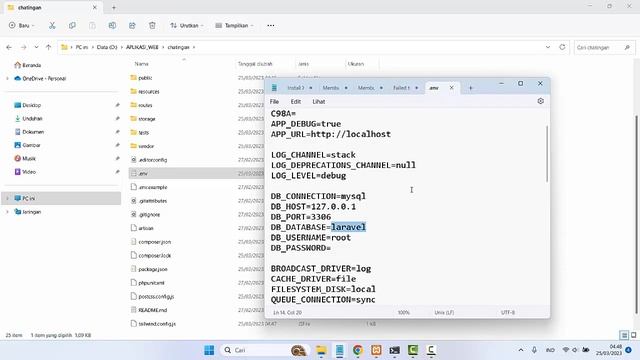Open Notepad File menu
Viewport: 640px width, 360px height.
tap(274, 102)
